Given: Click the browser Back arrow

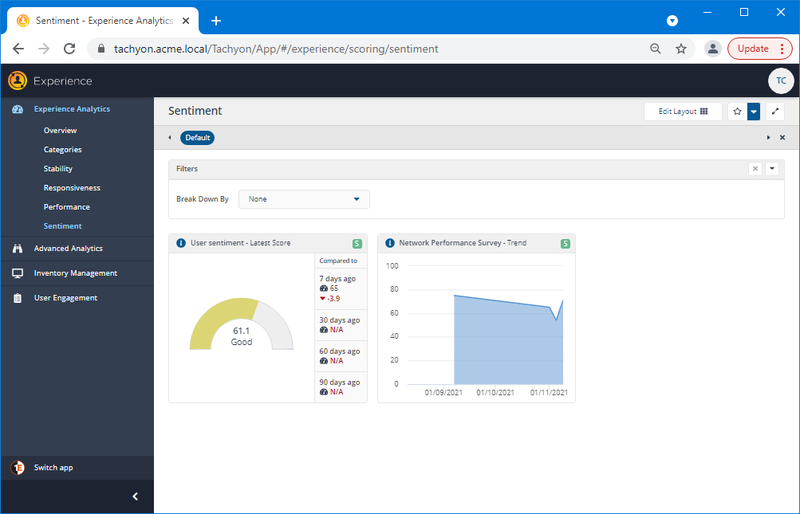Looking at the screenshot, I should [x=18, y=48].
